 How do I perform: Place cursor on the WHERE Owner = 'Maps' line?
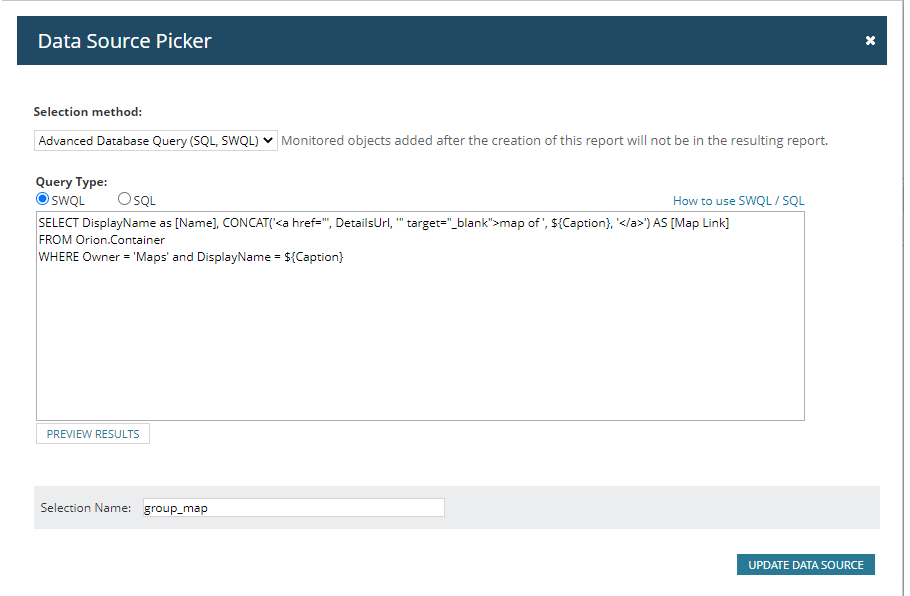(x=191, y=257)
